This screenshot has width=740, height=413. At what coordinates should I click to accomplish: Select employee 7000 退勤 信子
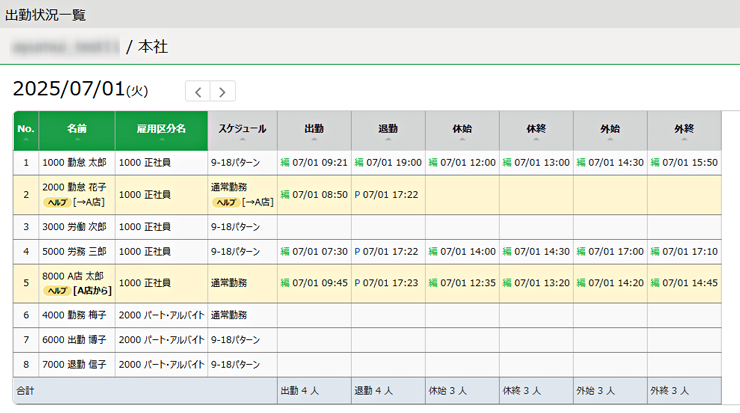click(75, 365)
